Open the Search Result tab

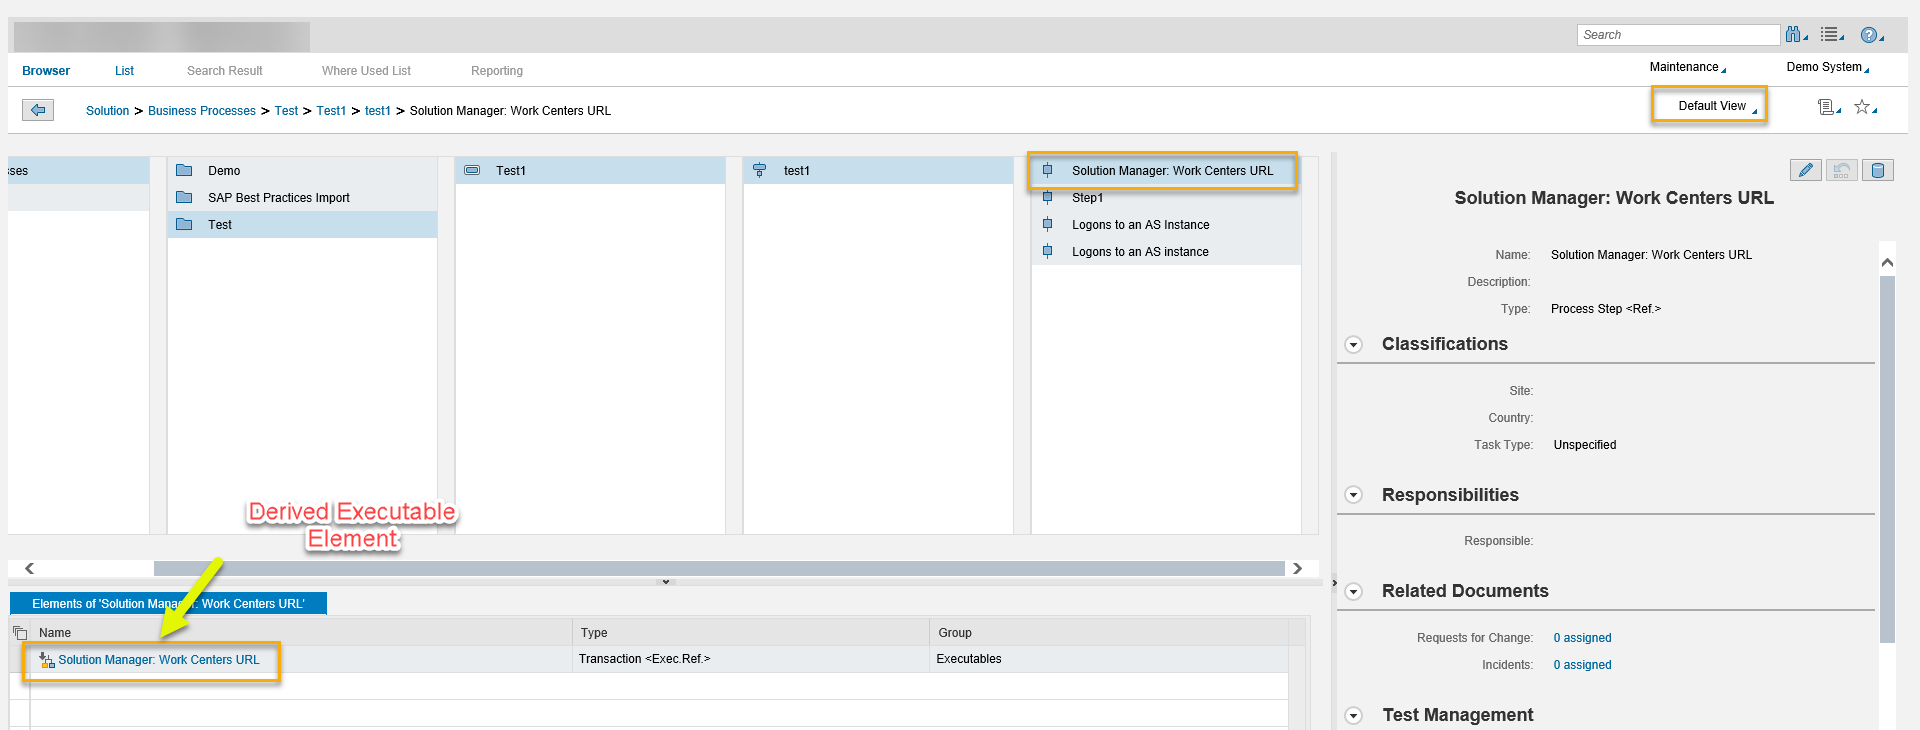225,71
